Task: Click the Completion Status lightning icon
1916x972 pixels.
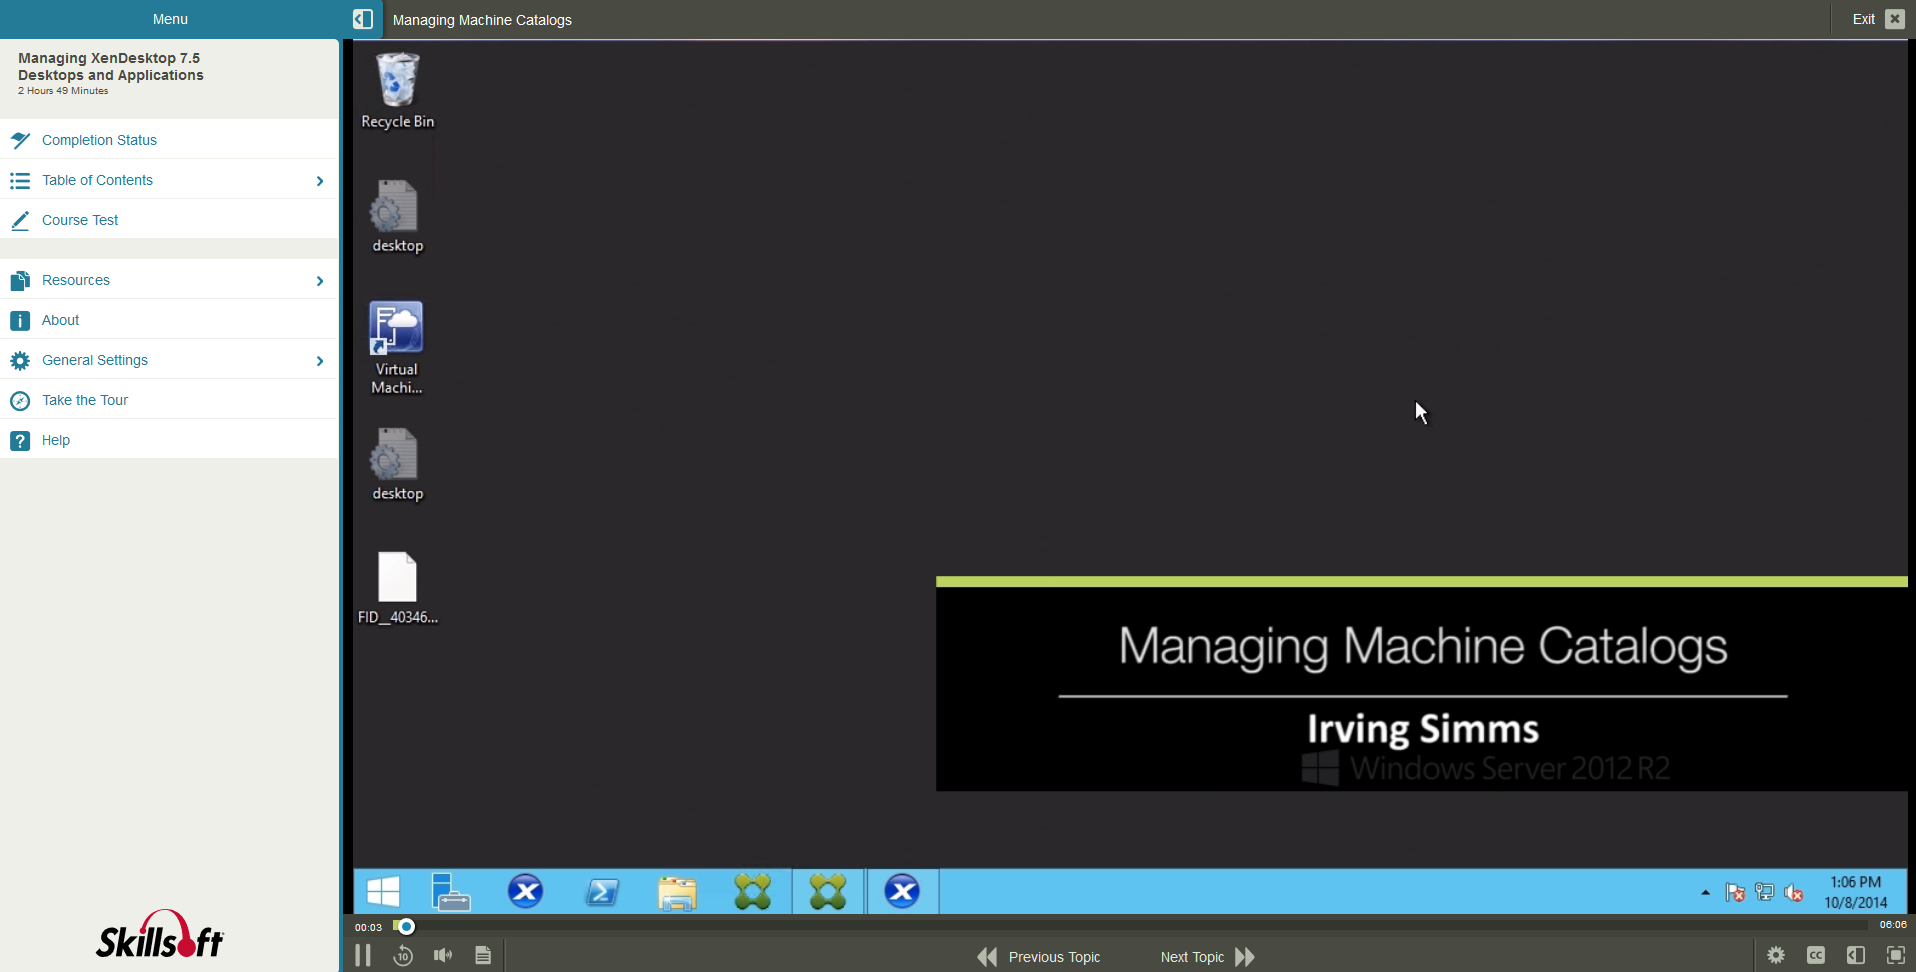Action: 20,140
